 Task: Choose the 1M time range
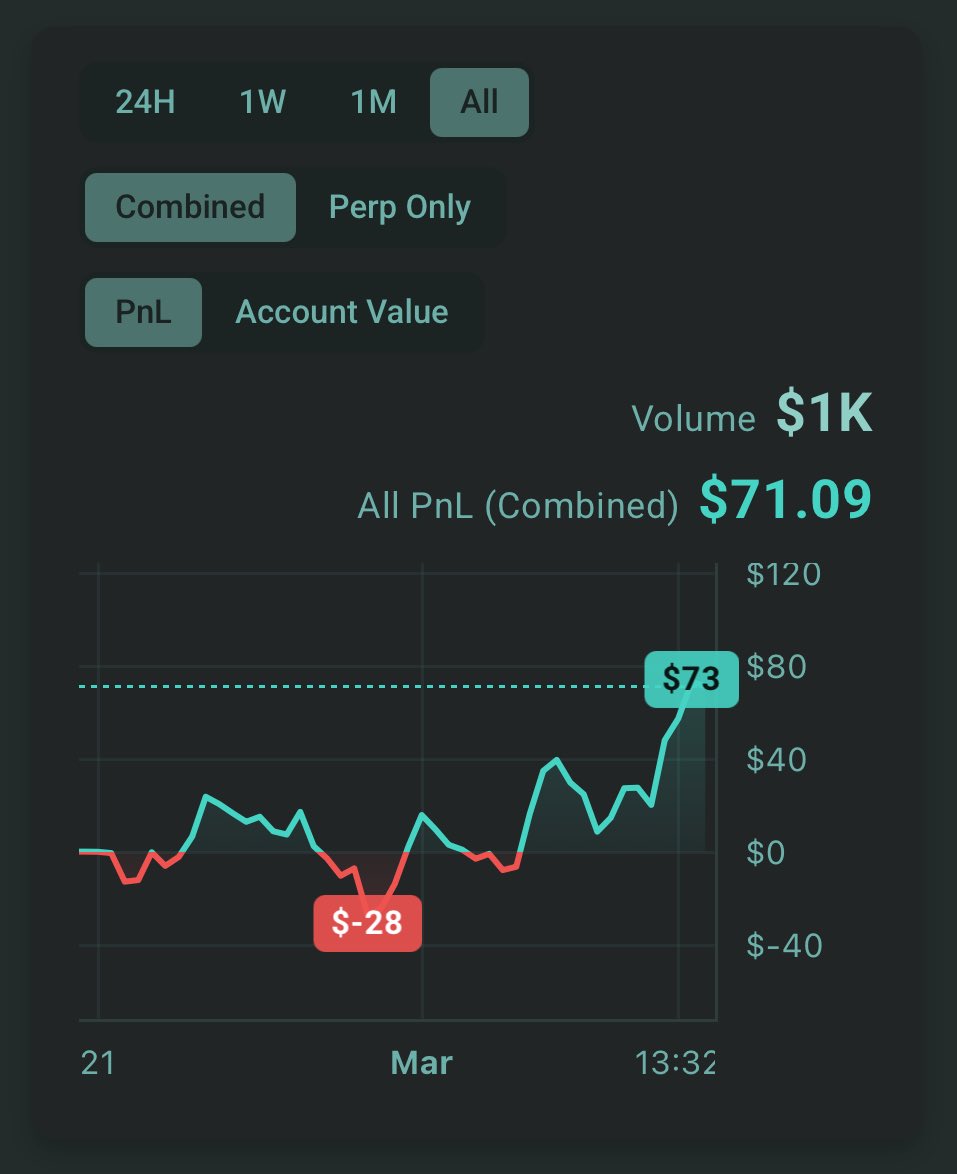(x=374, y=102)
